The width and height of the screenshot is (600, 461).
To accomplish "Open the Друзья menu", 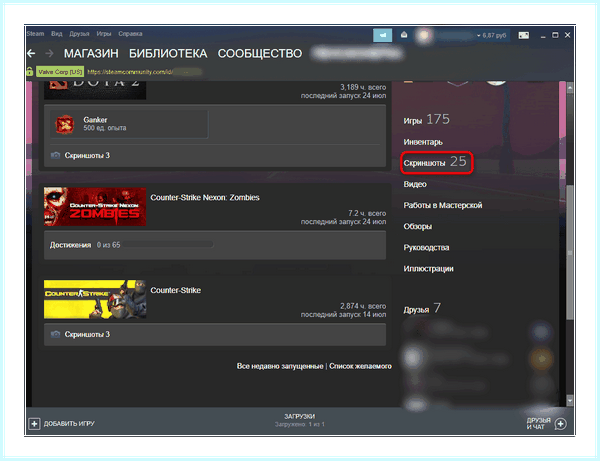I will click(x=79, y=34).
